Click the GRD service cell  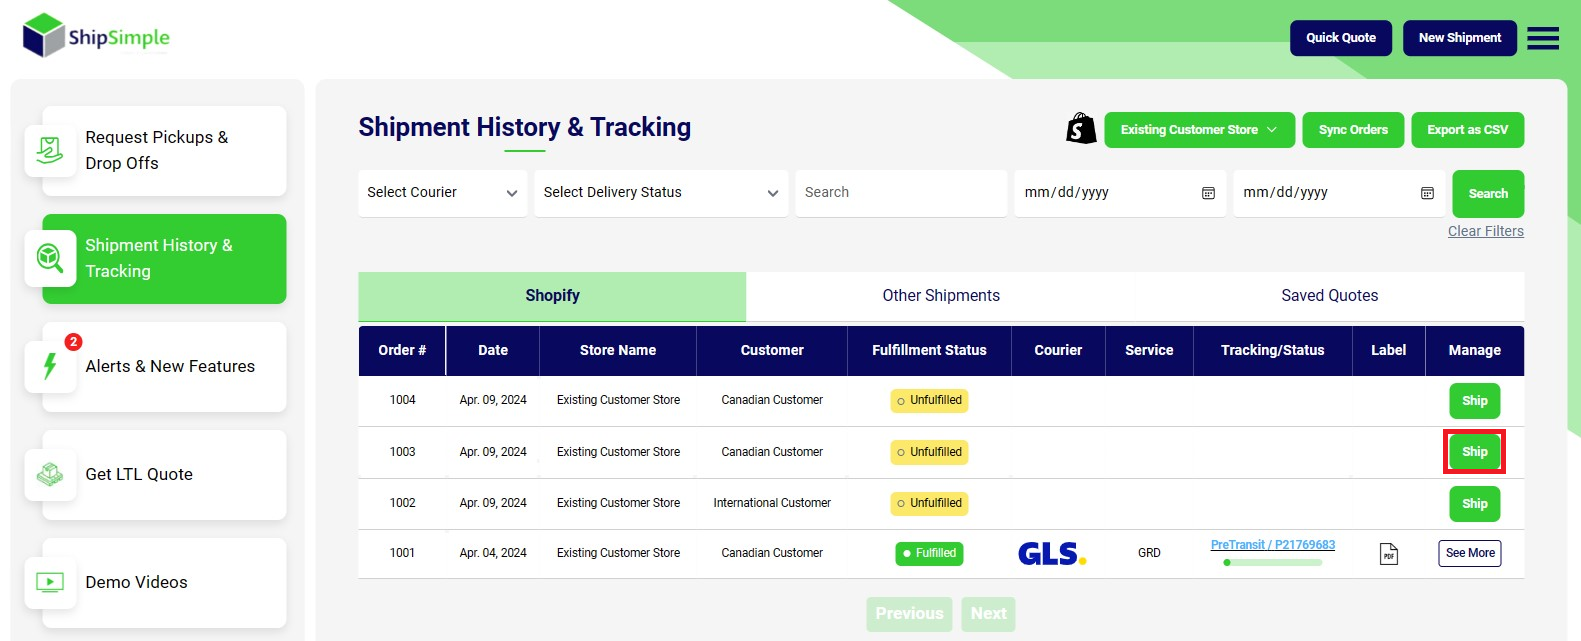point(1149,553)
